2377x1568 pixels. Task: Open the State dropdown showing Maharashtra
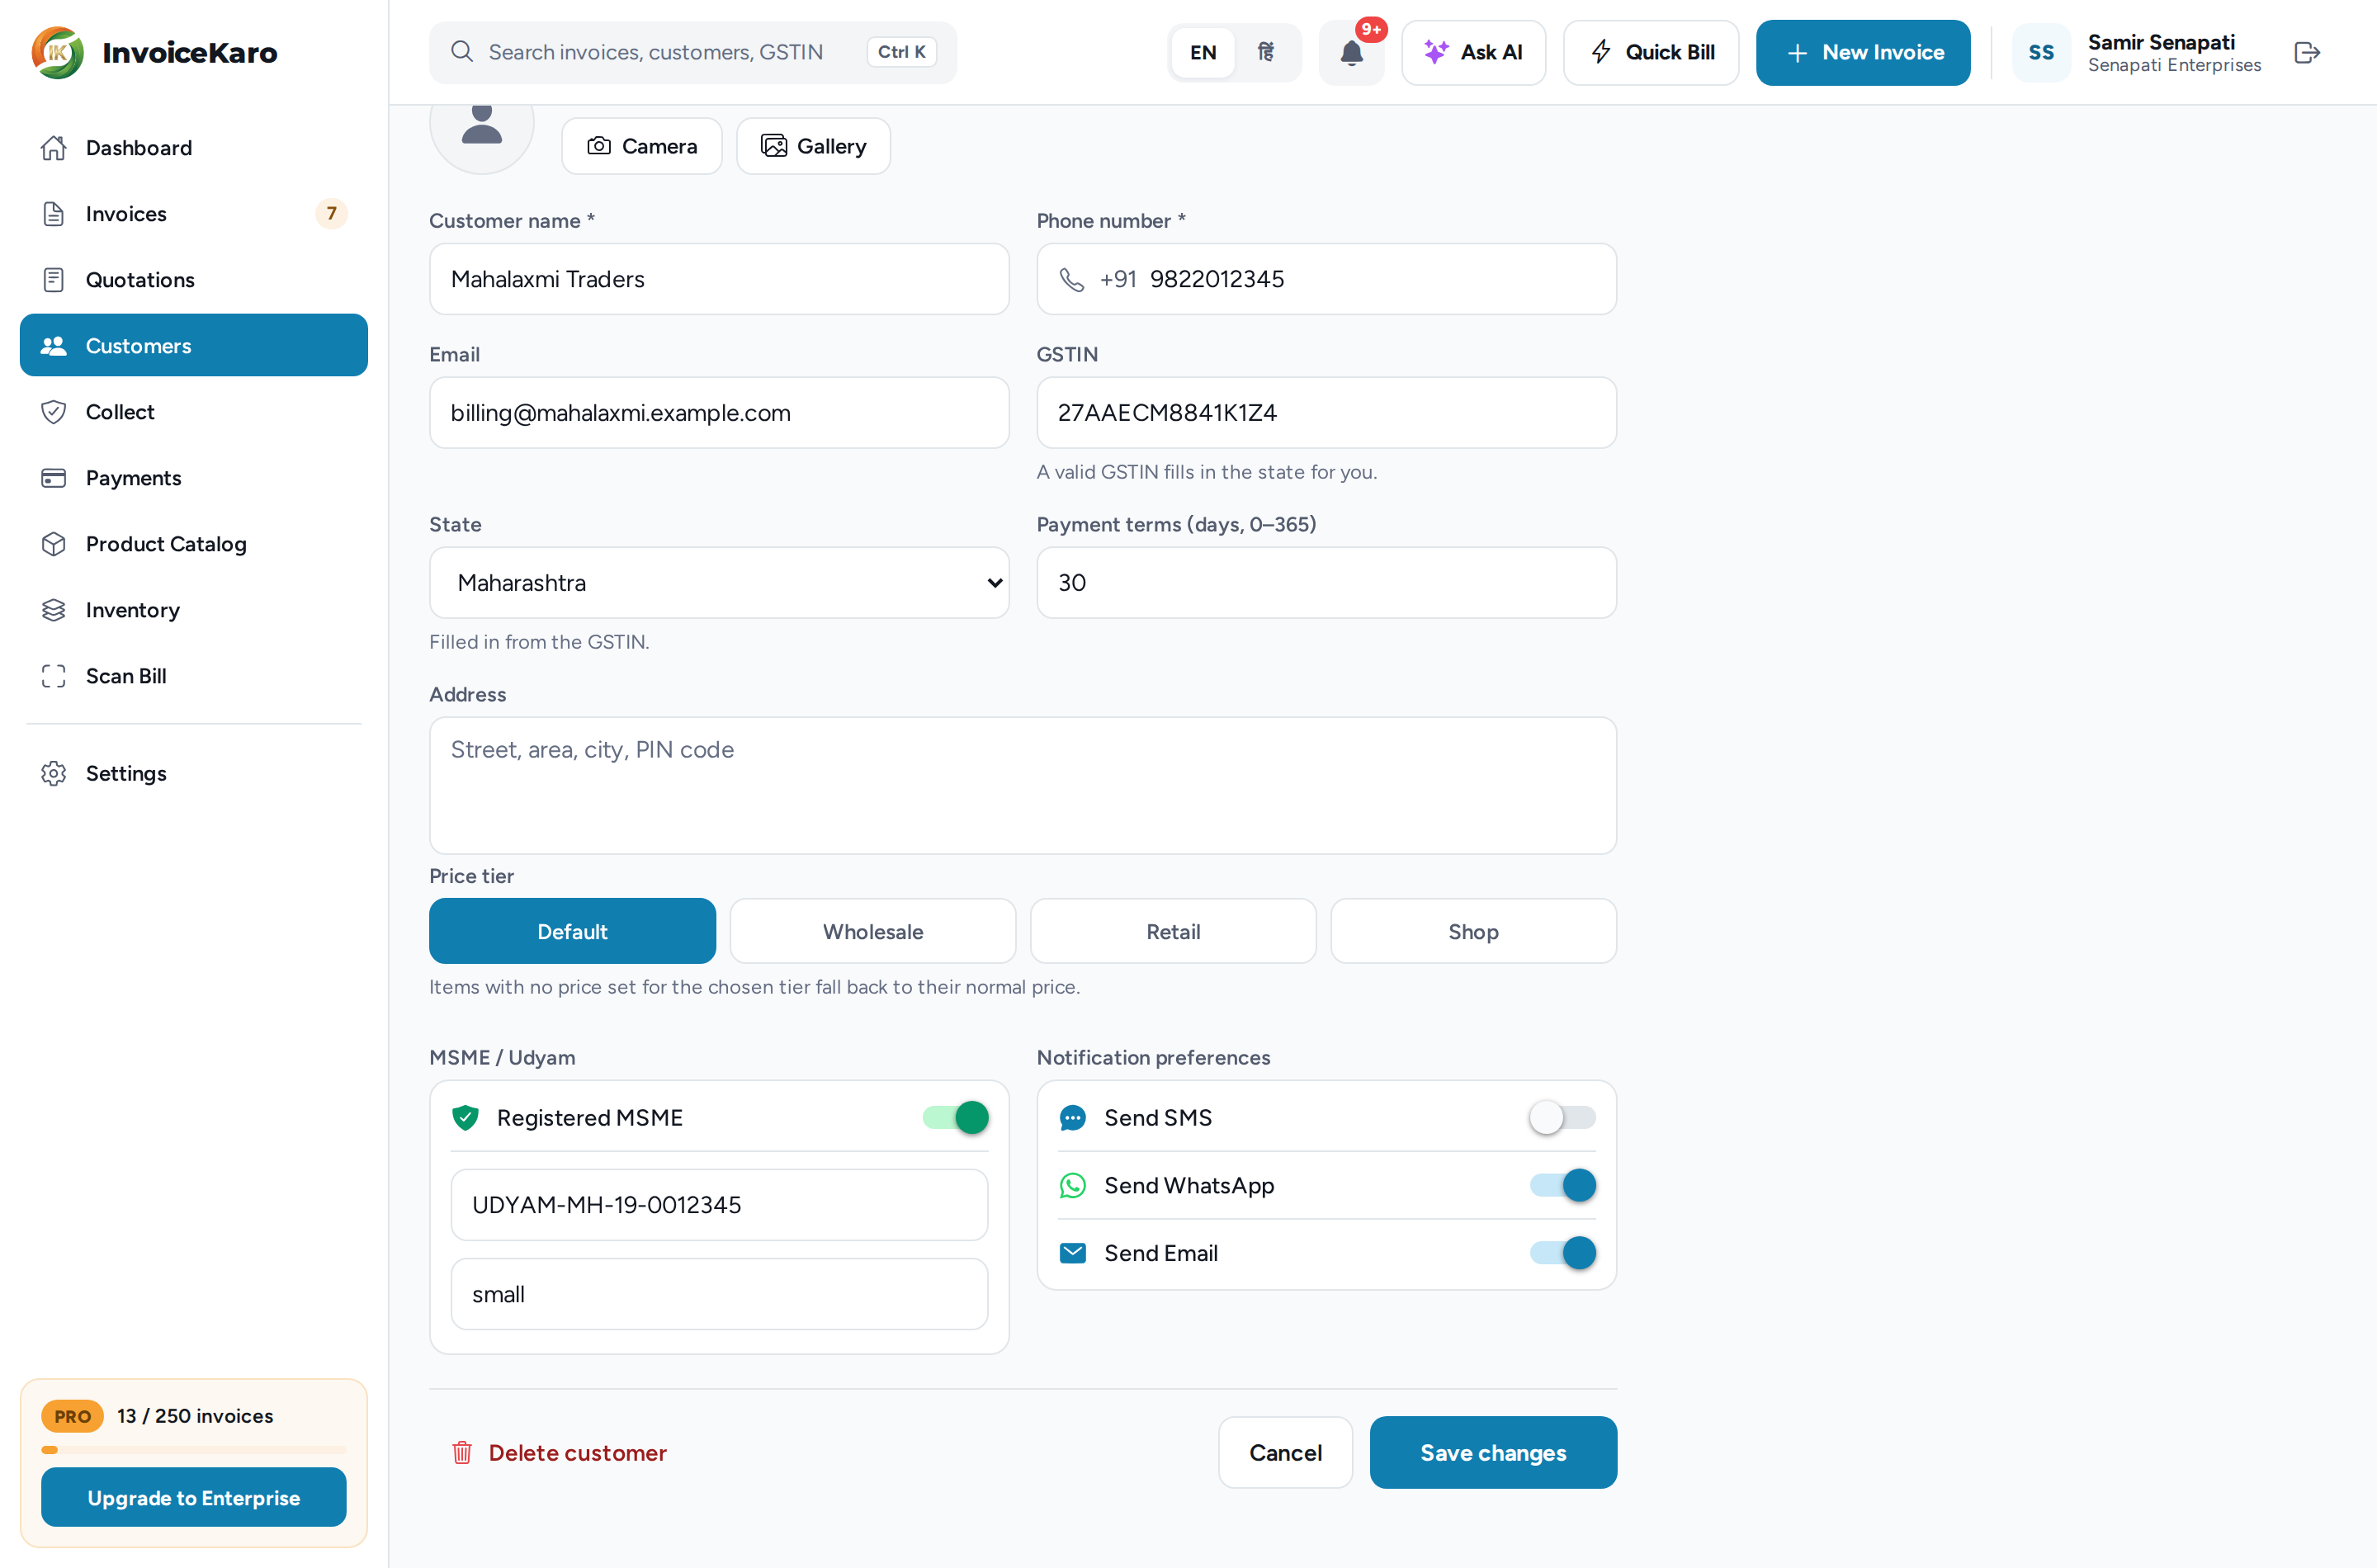pos(719,582)
